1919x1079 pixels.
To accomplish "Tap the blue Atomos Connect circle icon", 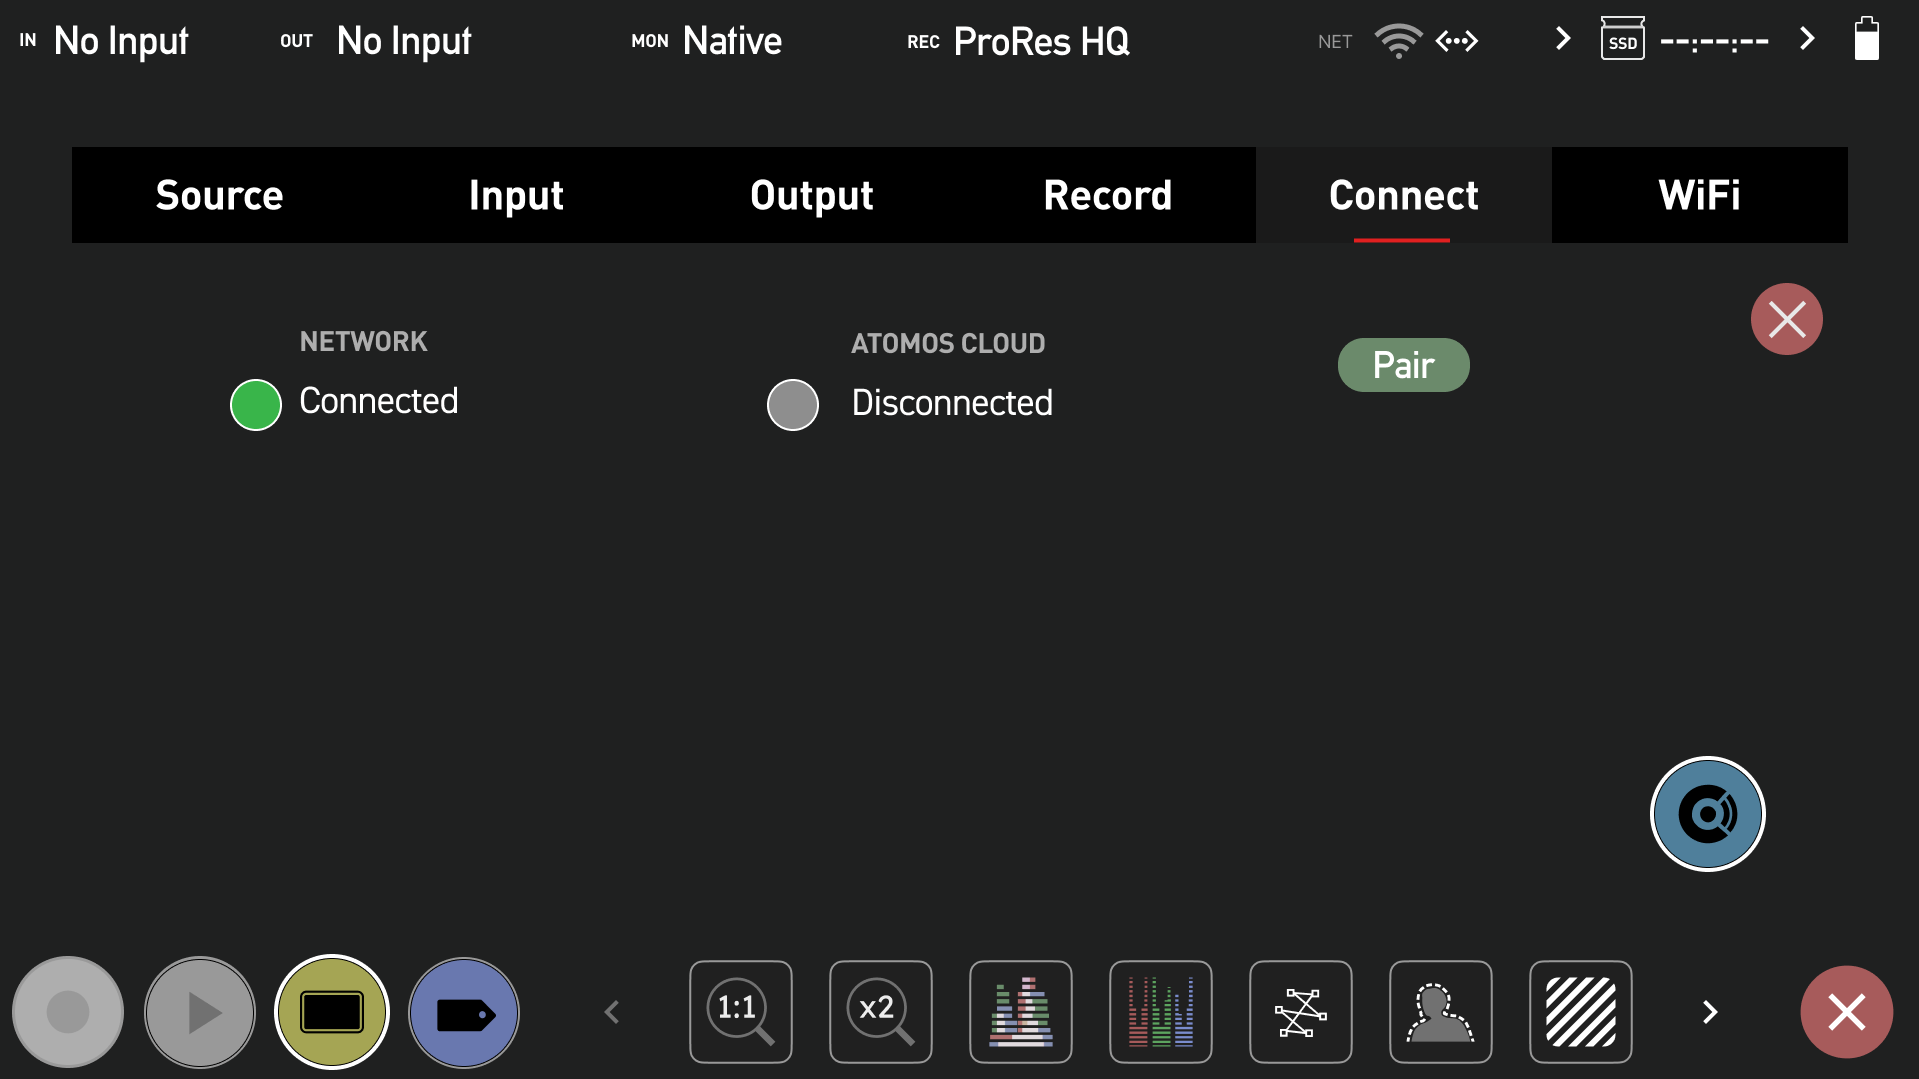I will tap(1707, 814).
